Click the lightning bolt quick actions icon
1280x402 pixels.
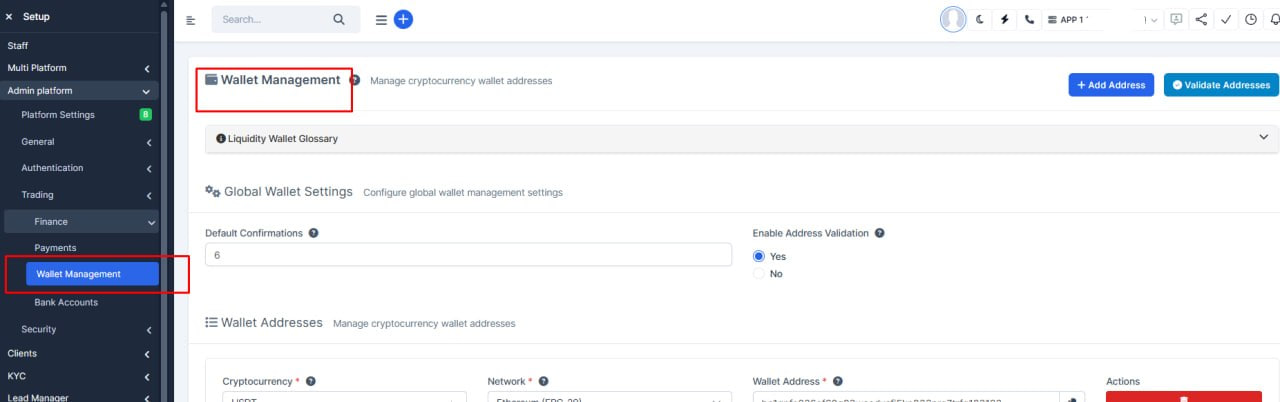point(1004,20)
